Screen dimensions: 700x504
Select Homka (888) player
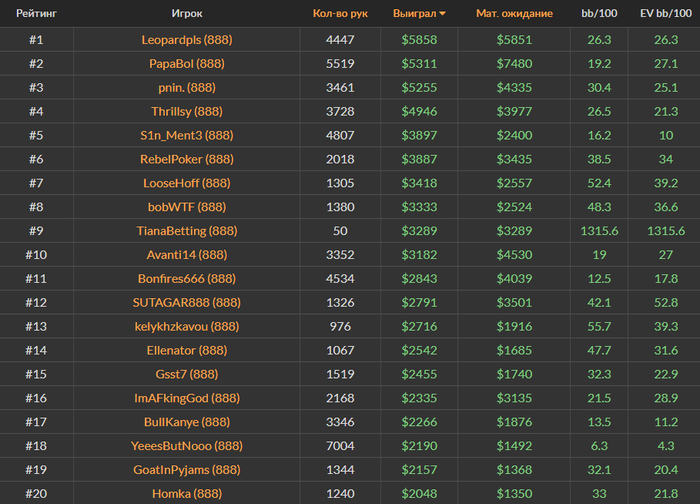(x=187, y=493)
